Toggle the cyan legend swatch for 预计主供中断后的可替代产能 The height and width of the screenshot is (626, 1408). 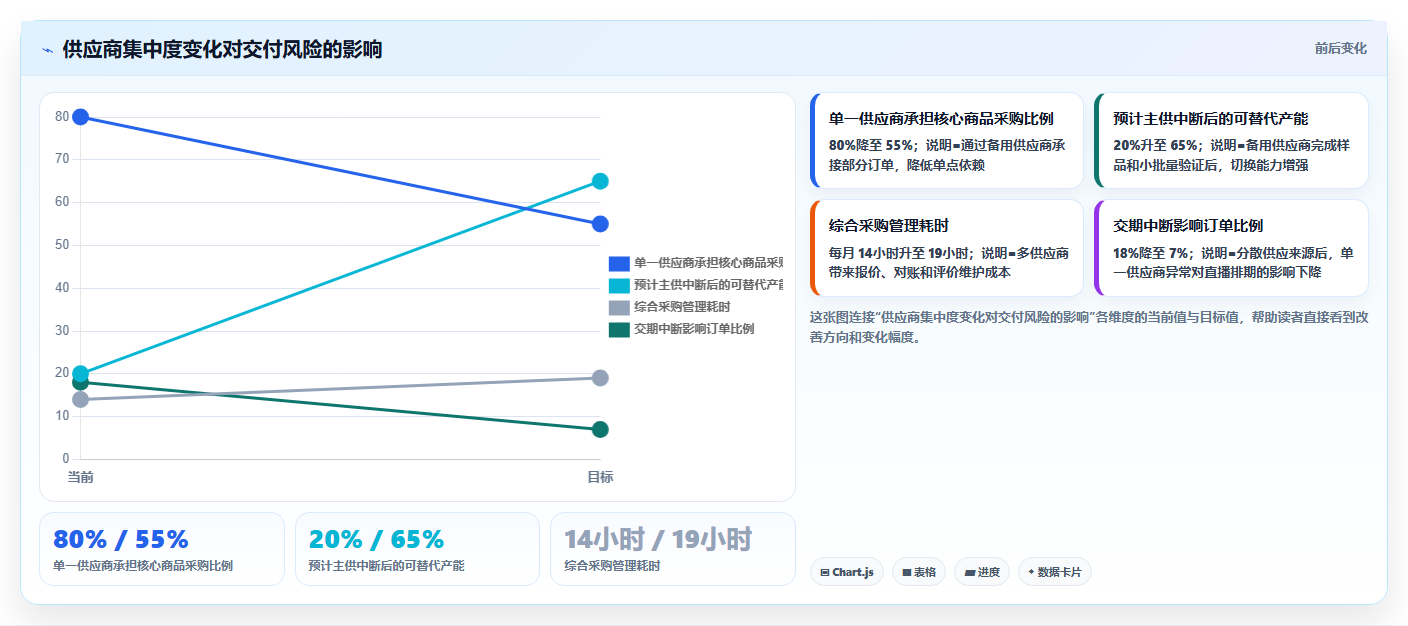(619, 285)
